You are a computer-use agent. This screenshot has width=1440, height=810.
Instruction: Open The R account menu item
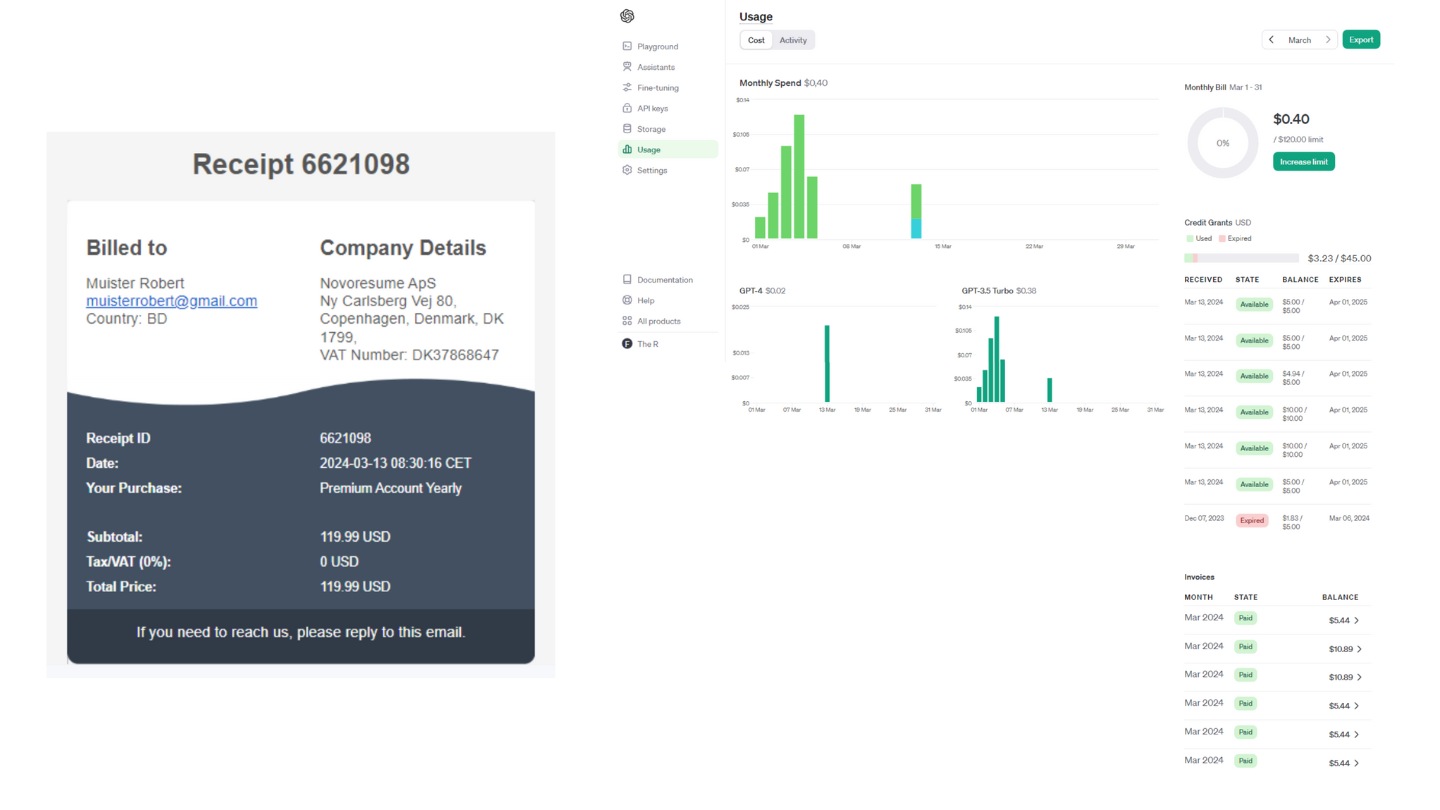647,344
